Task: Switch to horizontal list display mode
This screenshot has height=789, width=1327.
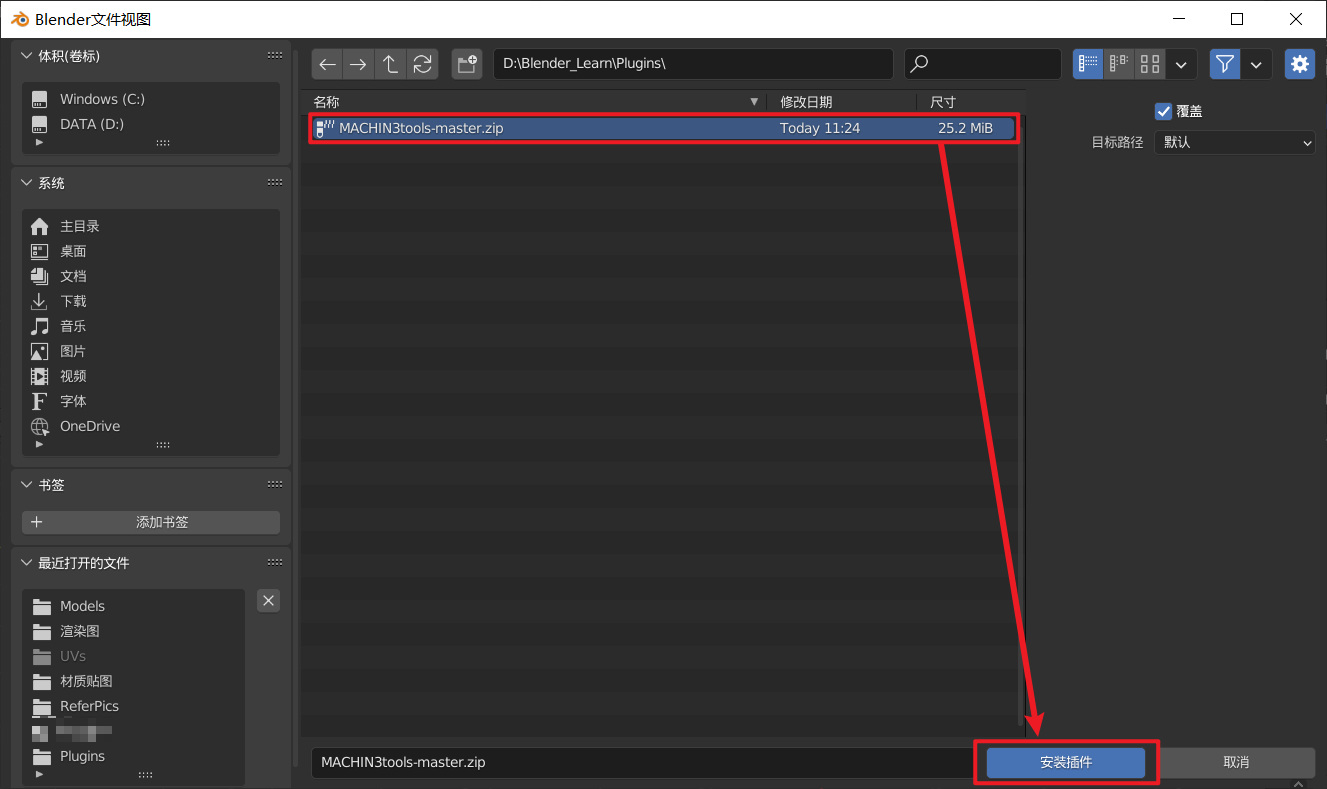Action: tap(1119, 64)
